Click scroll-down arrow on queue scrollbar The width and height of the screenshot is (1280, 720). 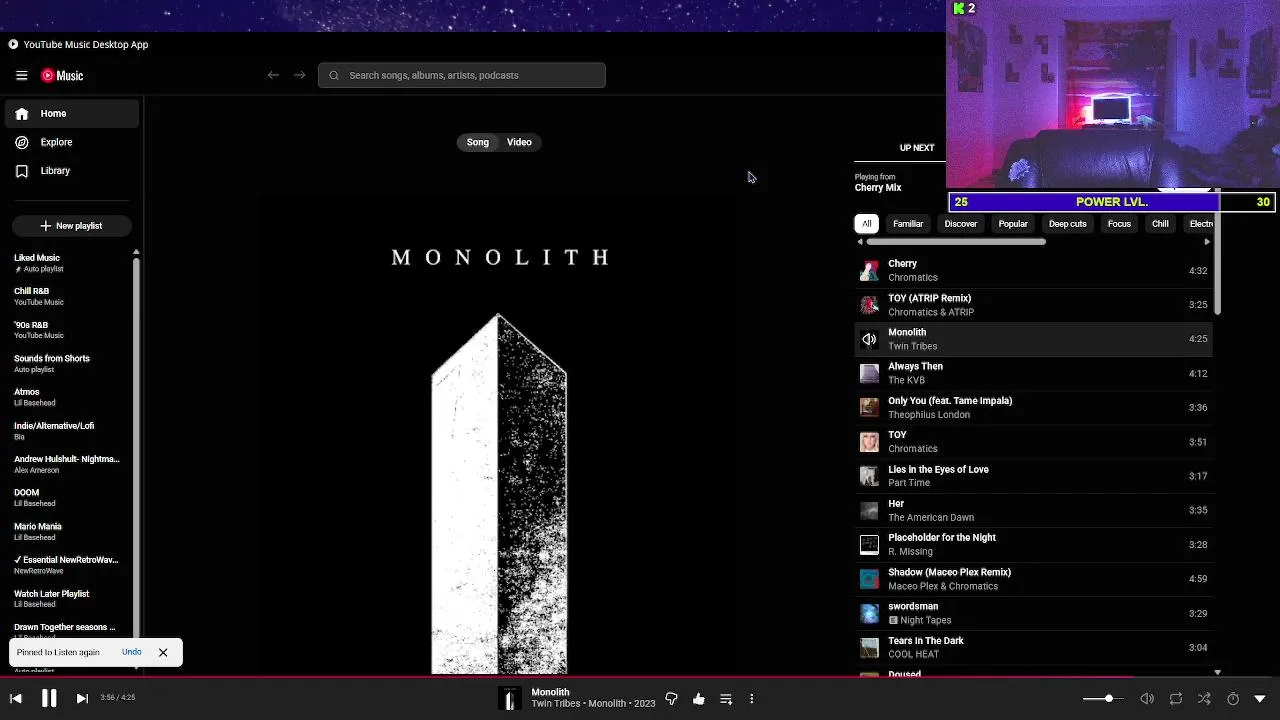pos(1217,673)
